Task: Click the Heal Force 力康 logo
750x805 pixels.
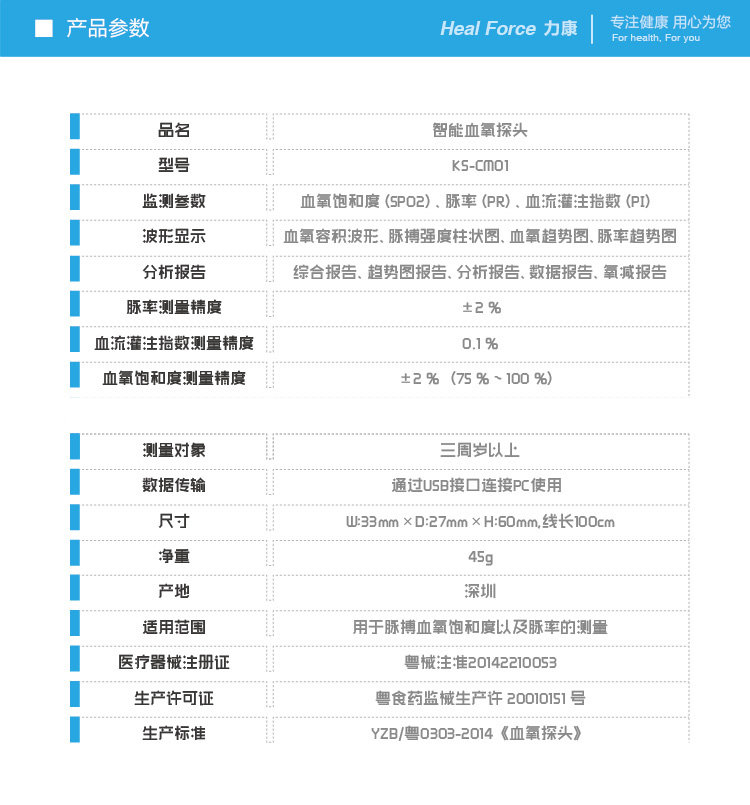Action: (x=508, y=28)
